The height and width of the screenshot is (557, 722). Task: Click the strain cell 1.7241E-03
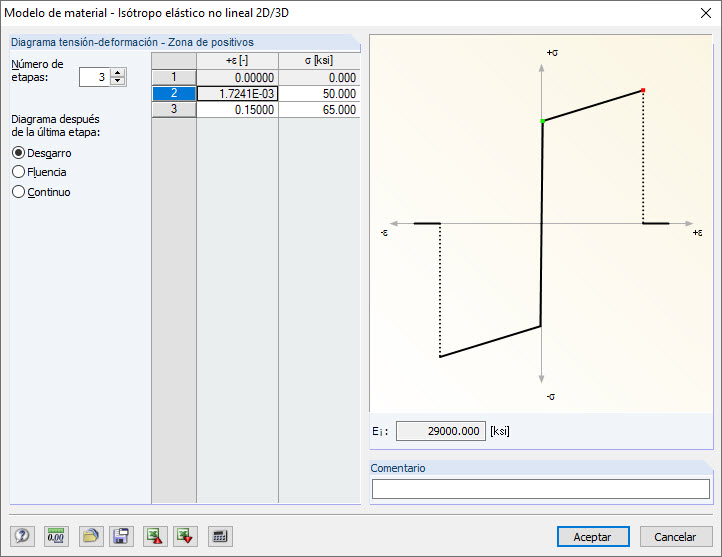(238, 93)
